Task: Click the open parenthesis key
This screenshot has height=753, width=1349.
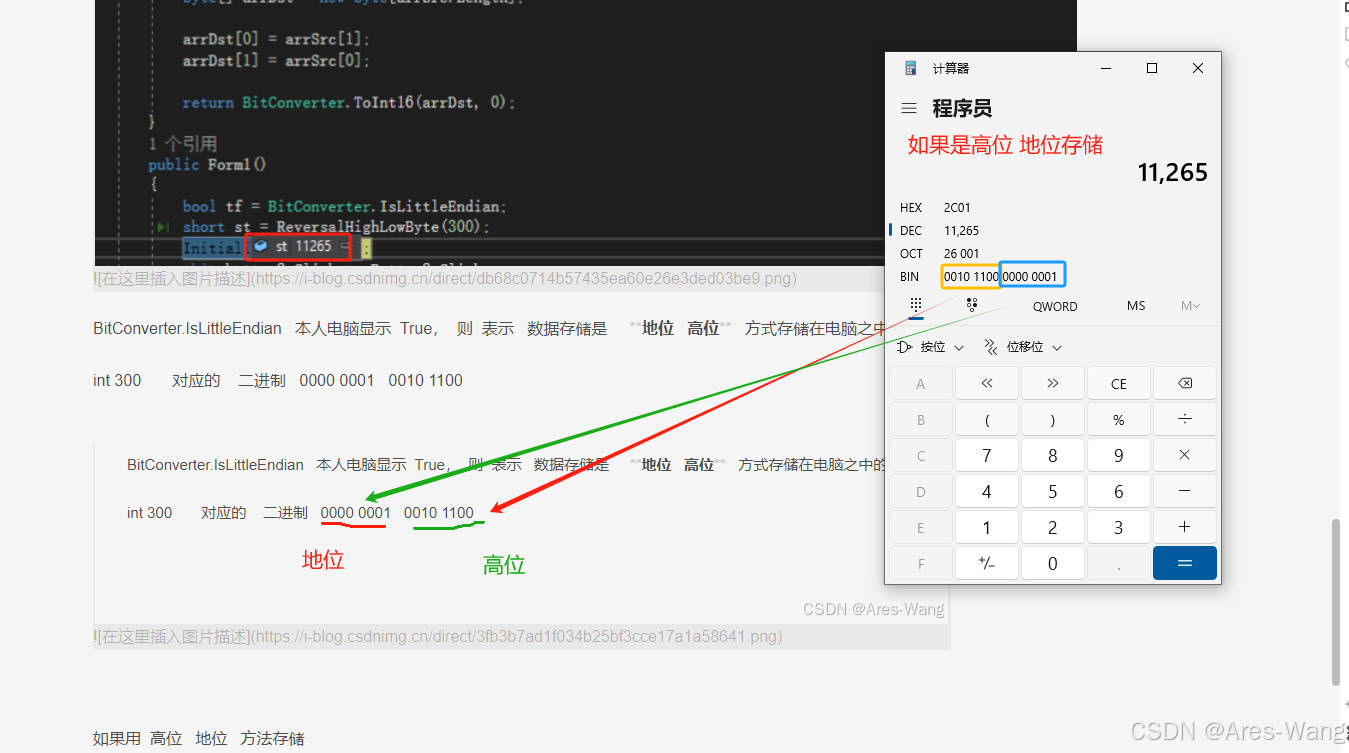Action: 987,420
